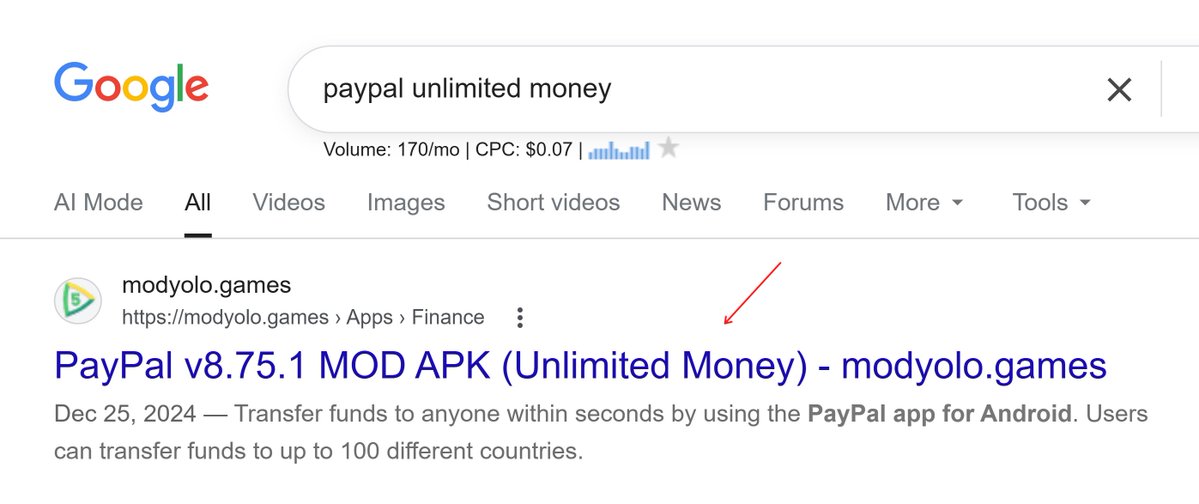Viewport: 1199px width, 504px height.
Task: Click the modyolo.games site name
Action: pos(206,285)
